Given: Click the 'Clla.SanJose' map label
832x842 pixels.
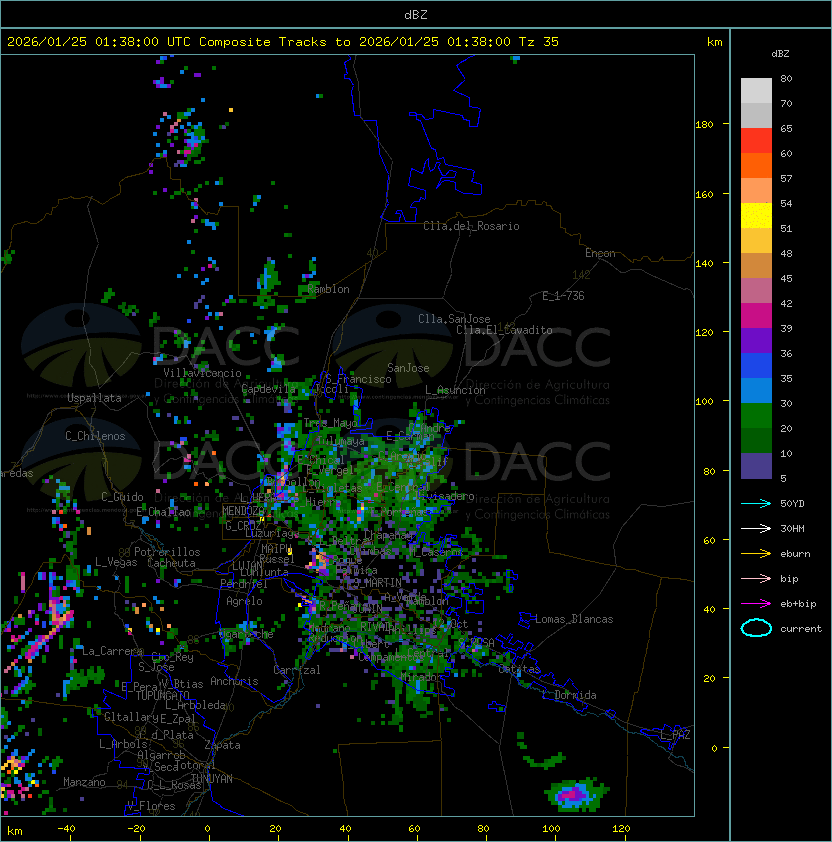Looking at the screenshot, I should [454, 318].
